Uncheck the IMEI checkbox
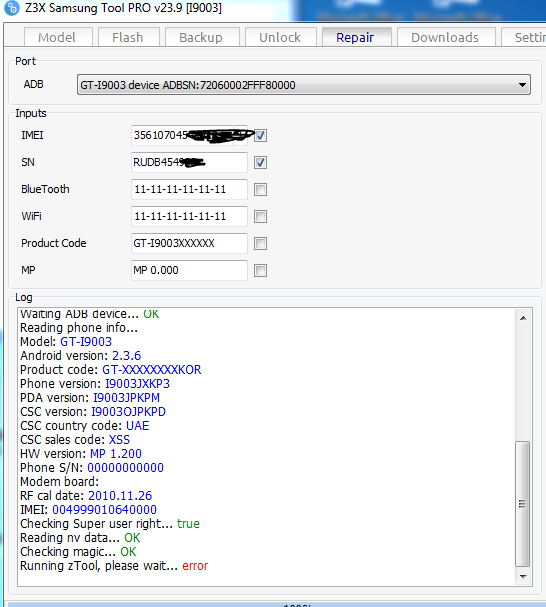This screenshot has height=607, width=546. [x=260, y=135]
